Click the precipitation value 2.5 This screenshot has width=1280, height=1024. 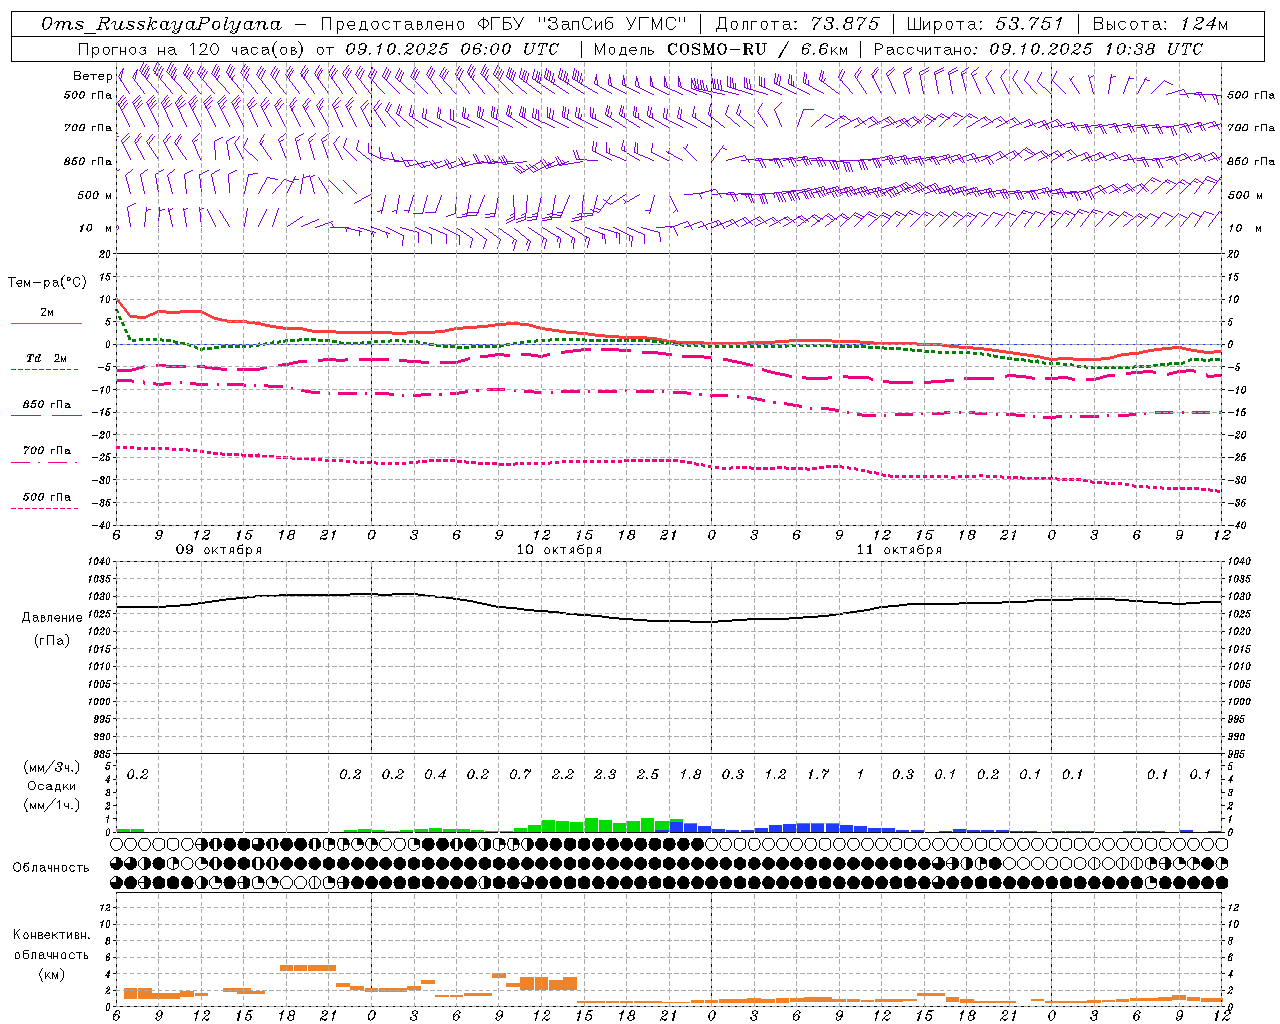(648, 775)
